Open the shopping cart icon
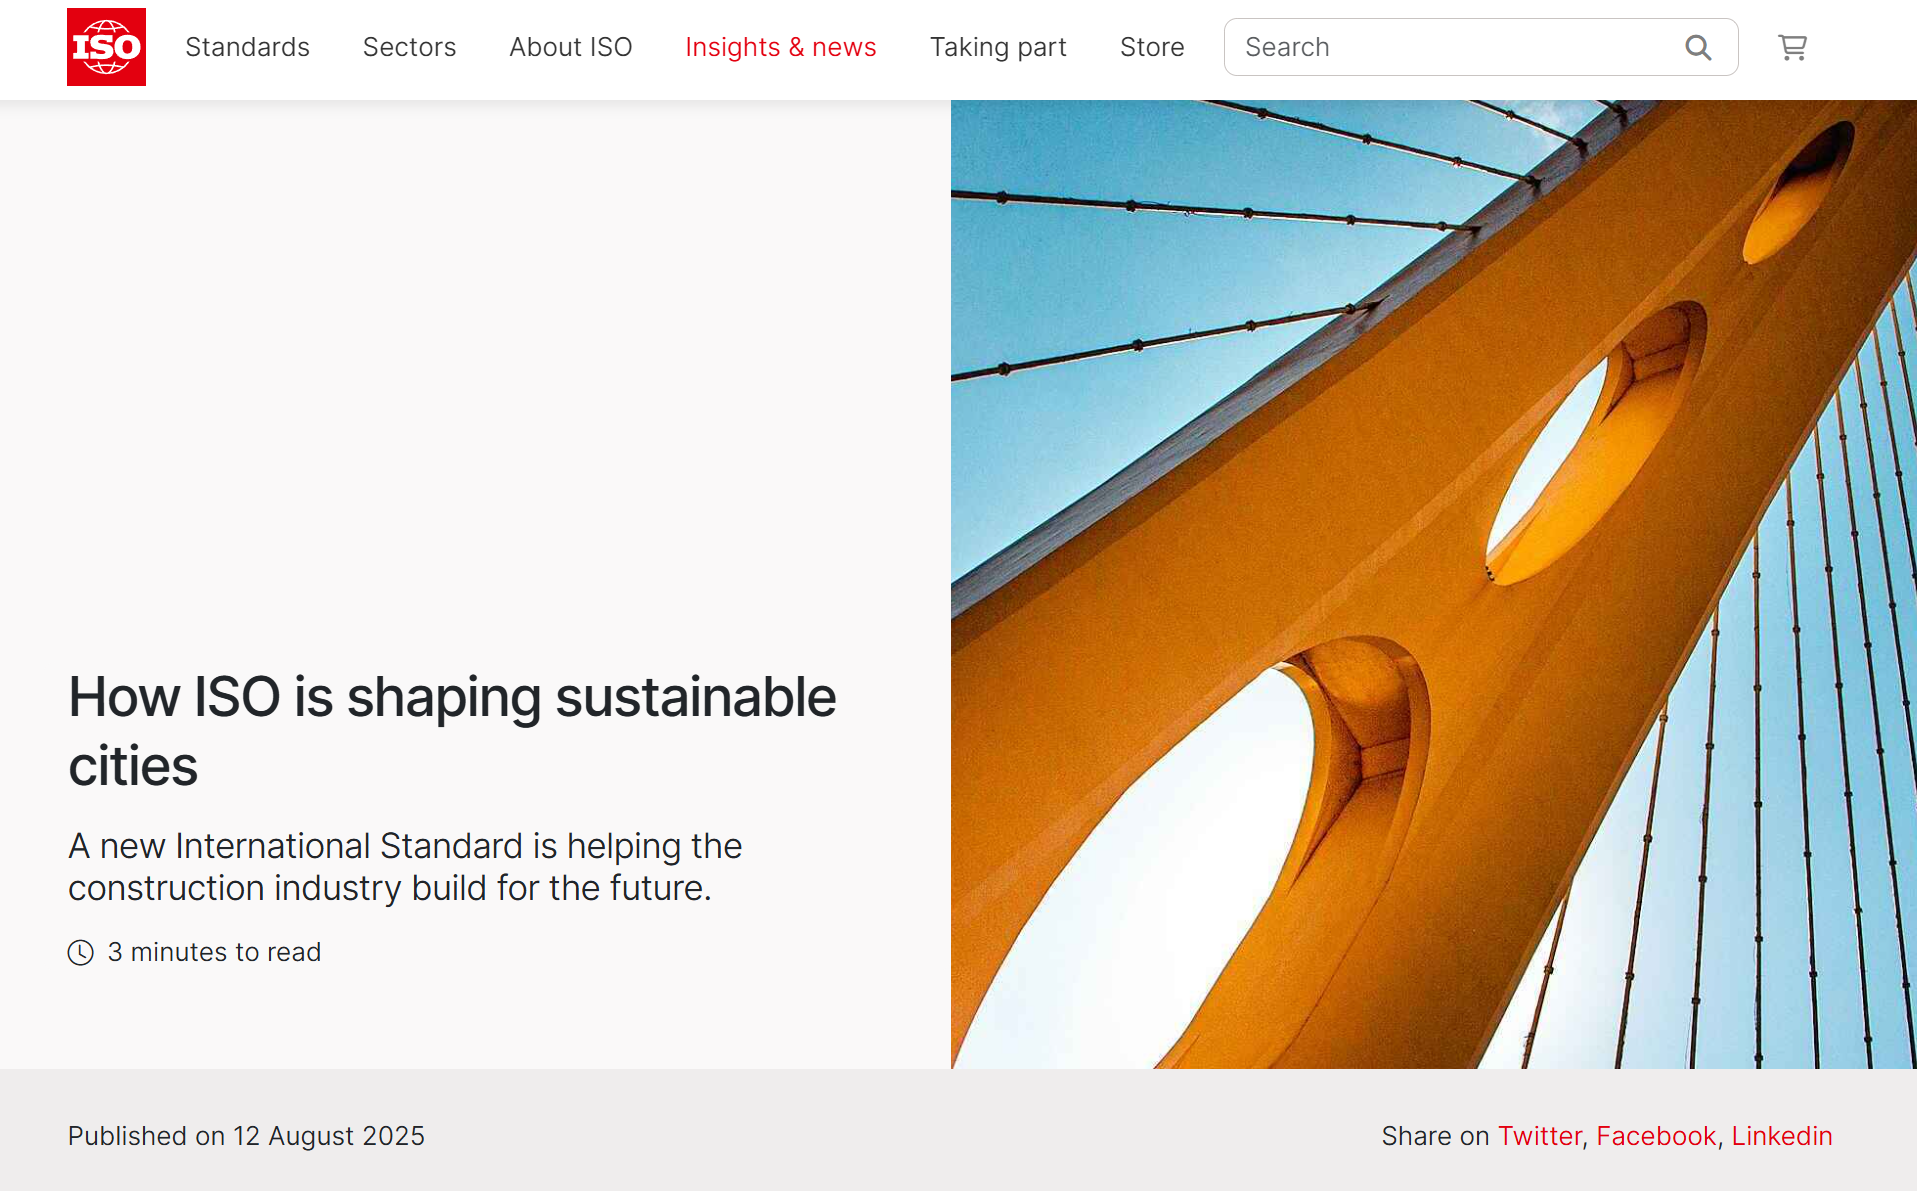1917x1191 pixels. click(1792, 47)
